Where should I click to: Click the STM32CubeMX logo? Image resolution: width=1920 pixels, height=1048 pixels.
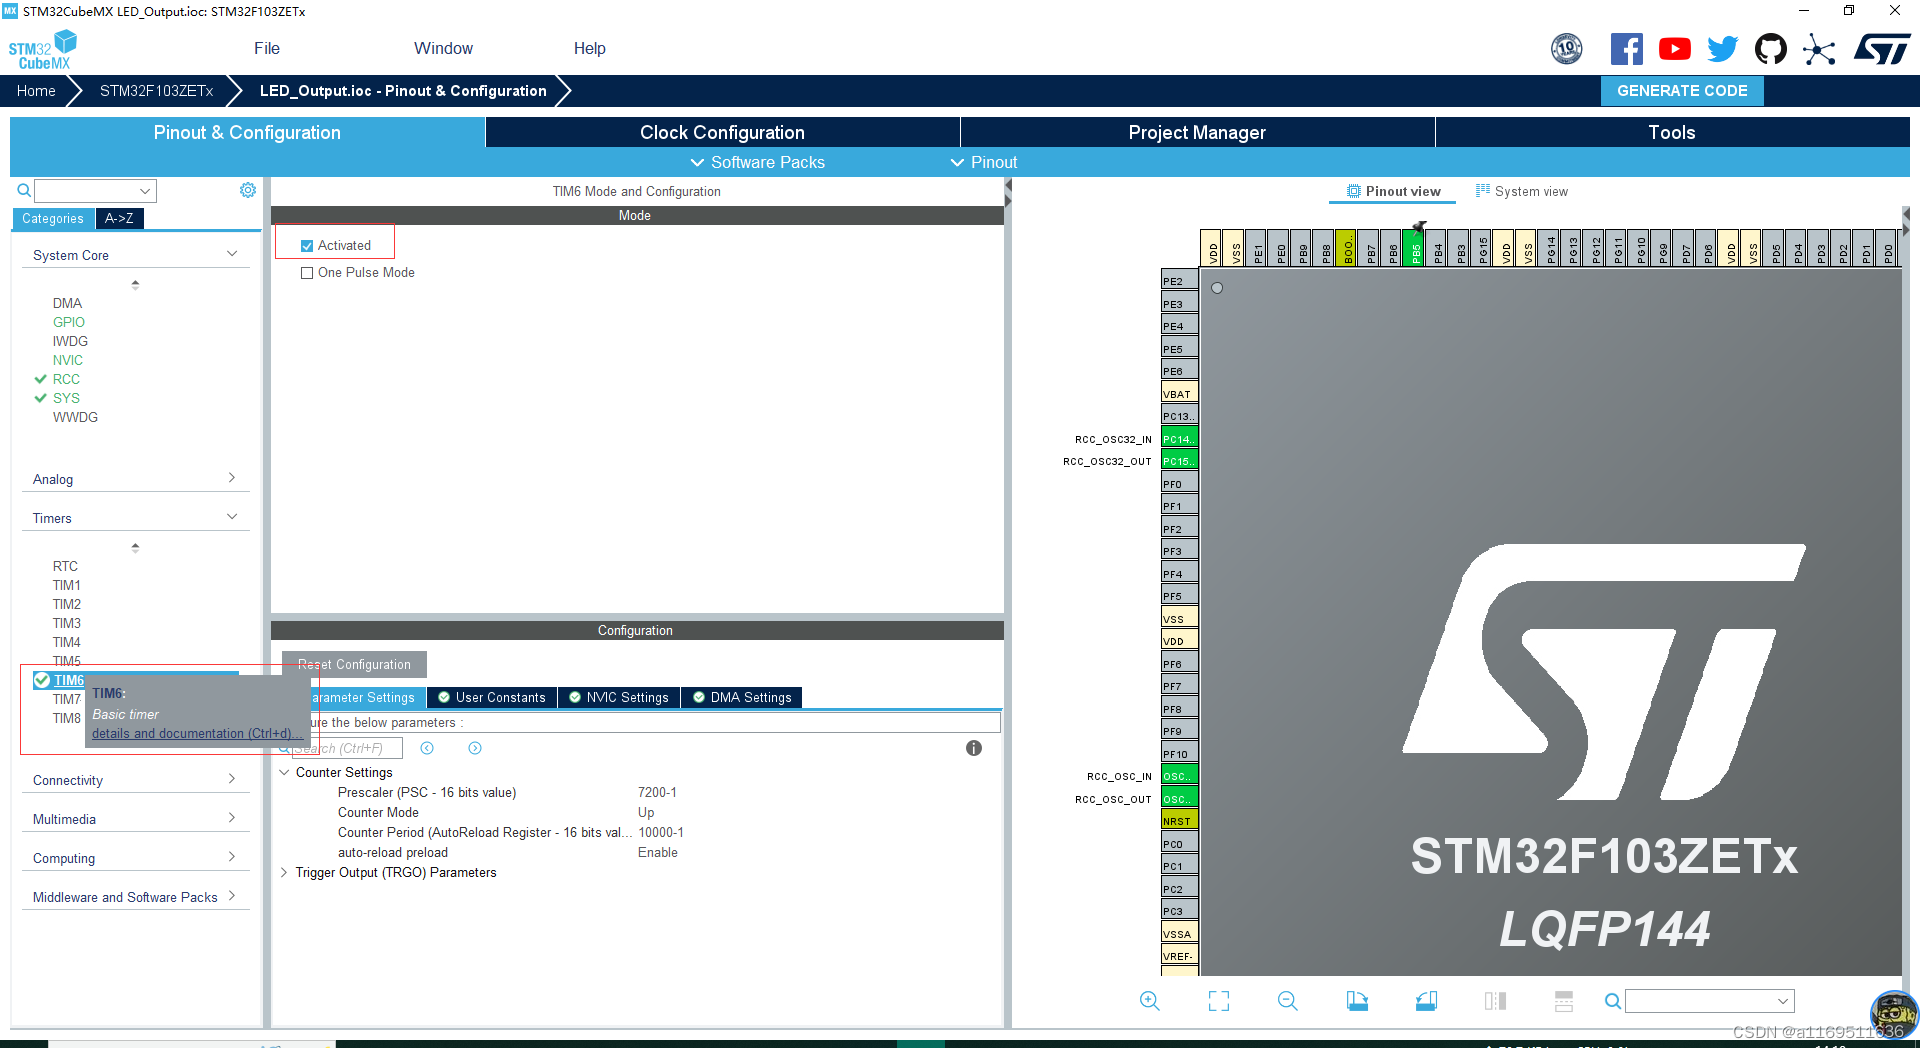[x=42, y=50]
